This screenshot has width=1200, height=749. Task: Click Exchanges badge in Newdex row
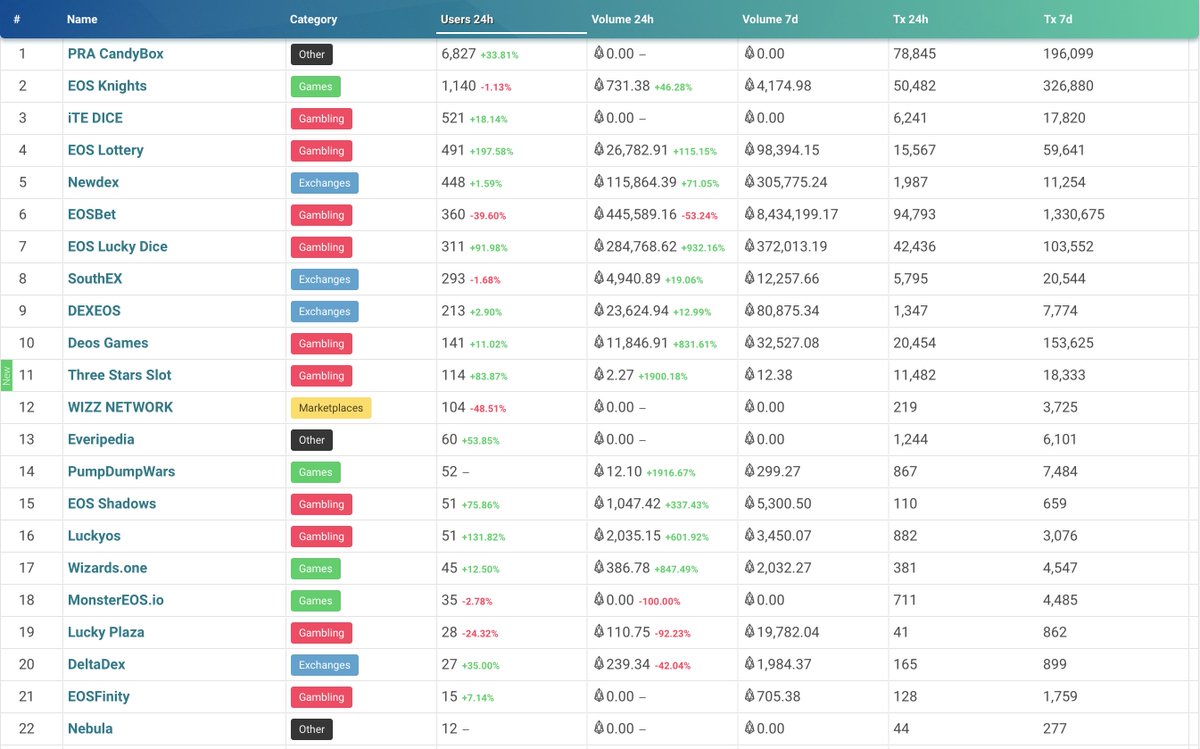tap(324, 183)
